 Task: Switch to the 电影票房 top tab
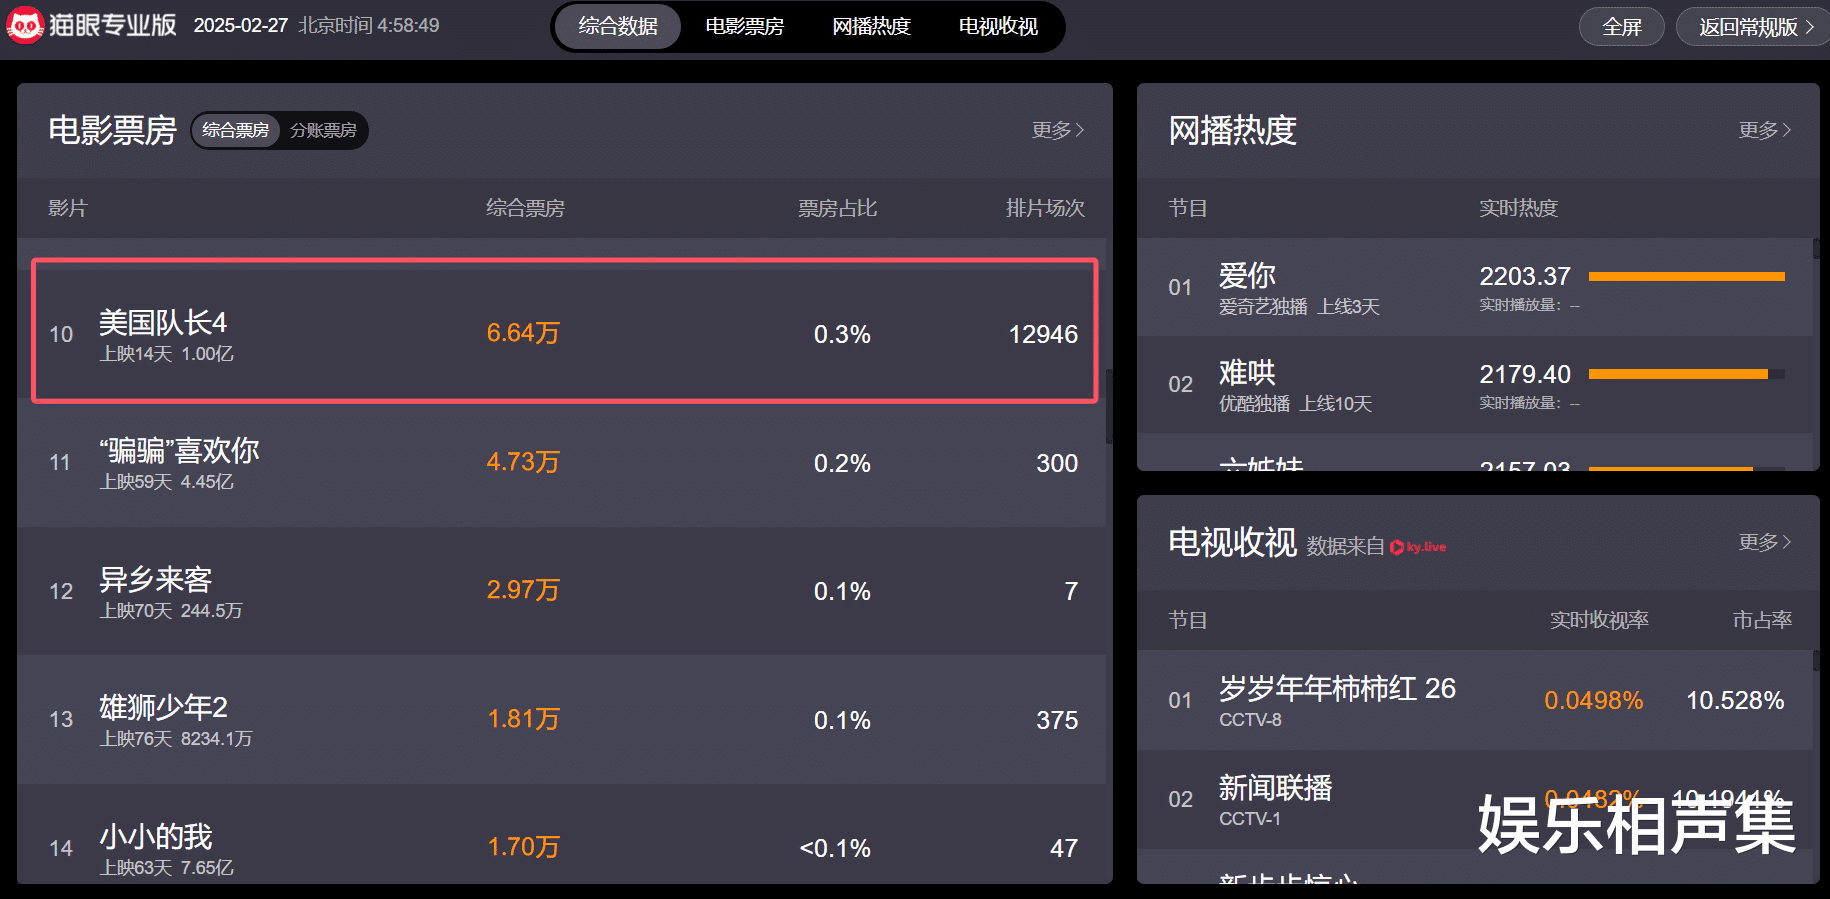point(745,26)
